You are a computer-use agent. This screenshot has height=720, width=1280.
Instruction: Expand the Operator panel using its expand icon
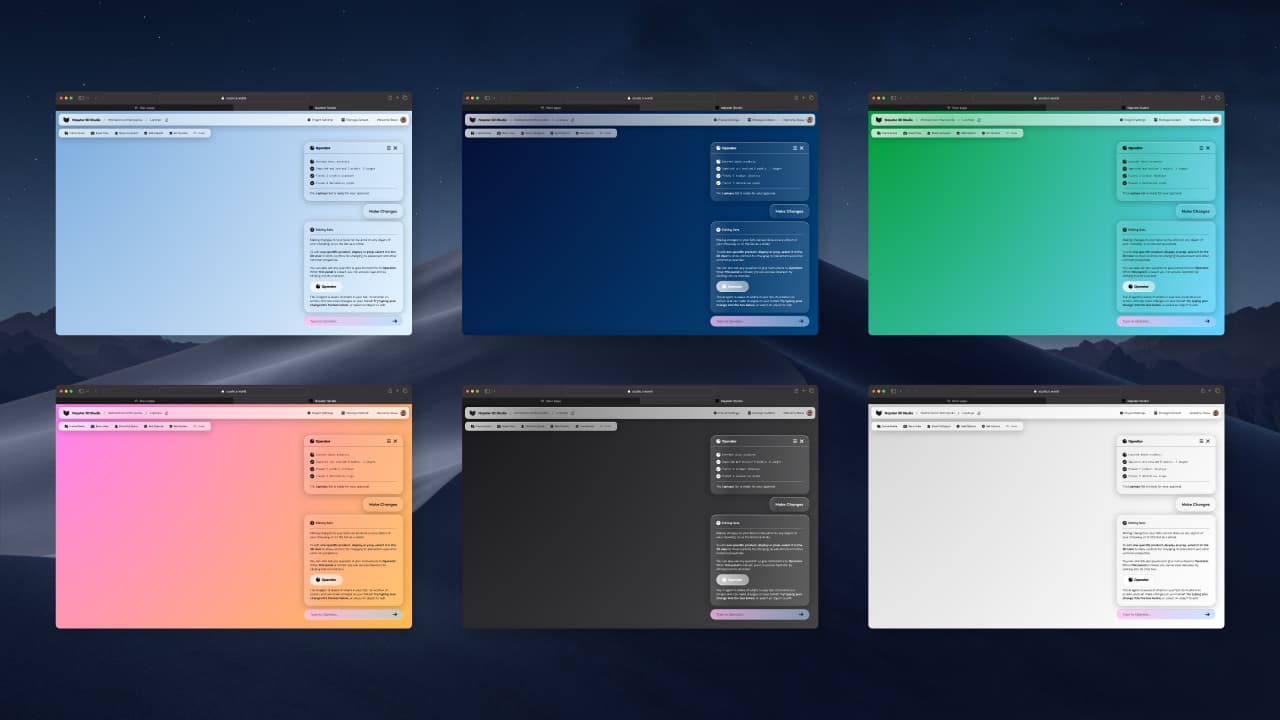389,148
